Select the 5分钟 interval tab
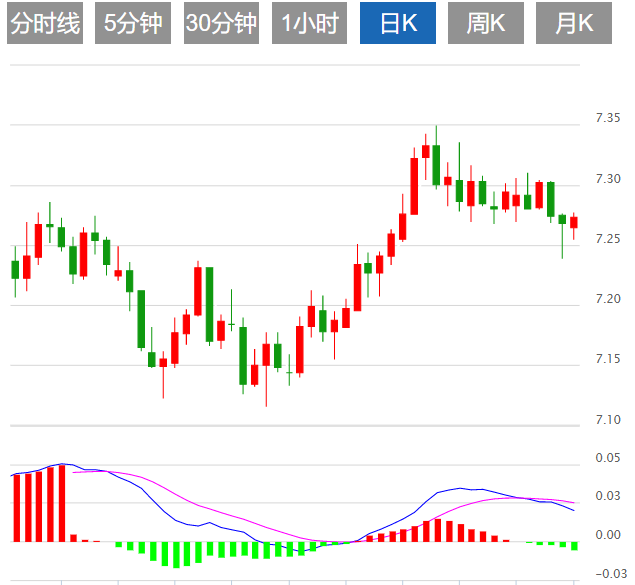The image size is (635, 585). pyautogui.click(x=133, y=23)
